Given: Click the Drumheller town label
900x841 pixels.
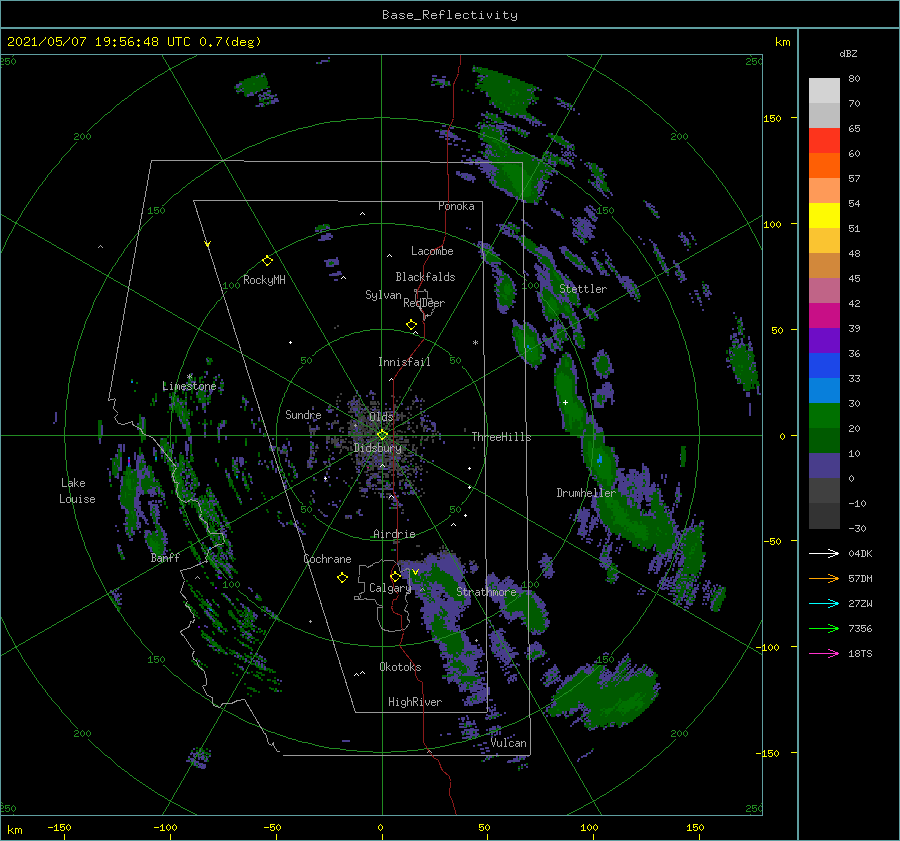Looking at the screenshot, I should (x=586, y=493).
